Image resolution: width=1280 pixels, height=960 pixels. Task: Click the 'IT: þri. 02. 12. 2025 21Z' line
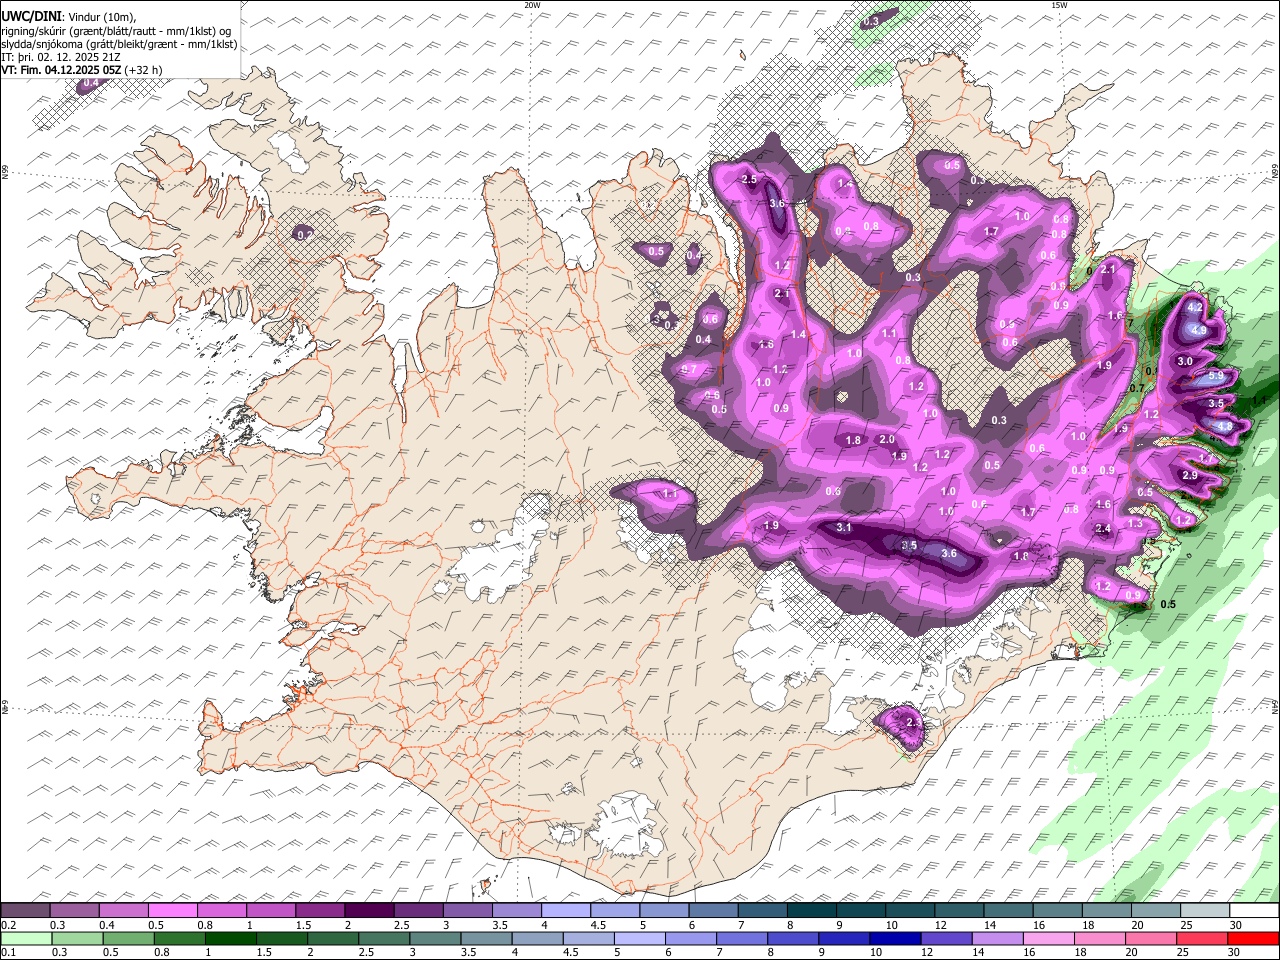click(61, 57)
